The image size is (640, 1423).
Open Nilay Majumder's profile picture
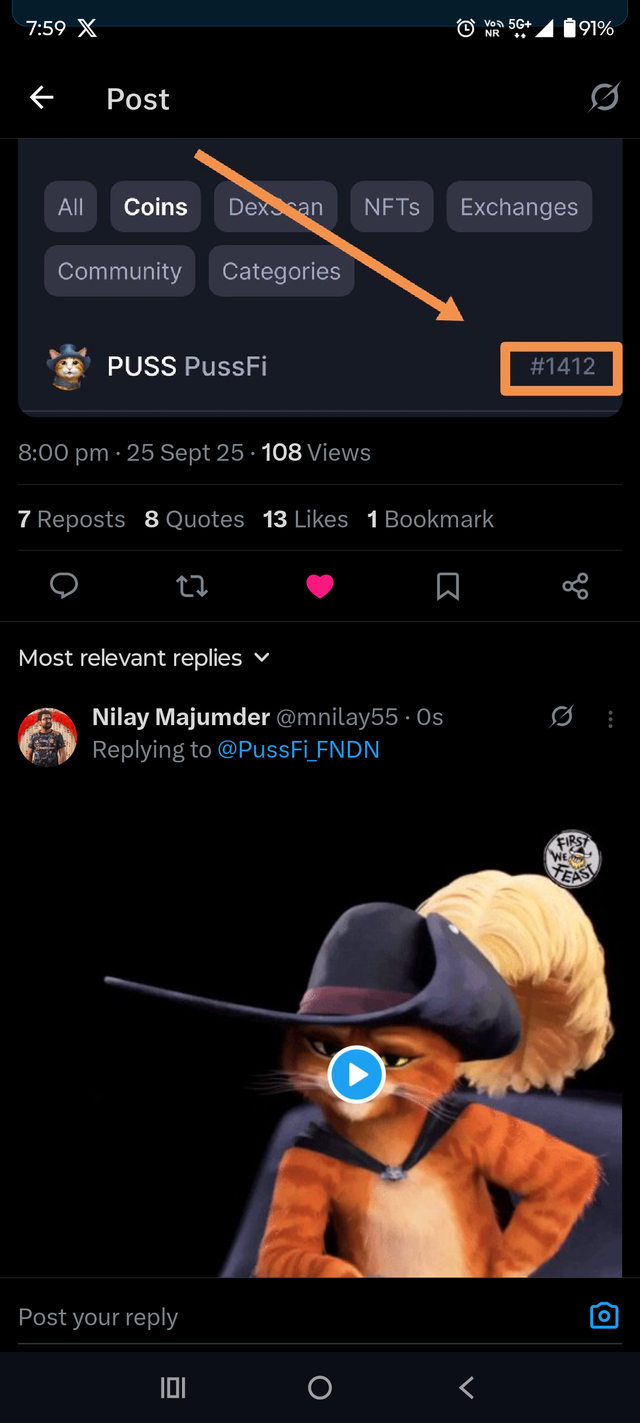tap(48, 737)
